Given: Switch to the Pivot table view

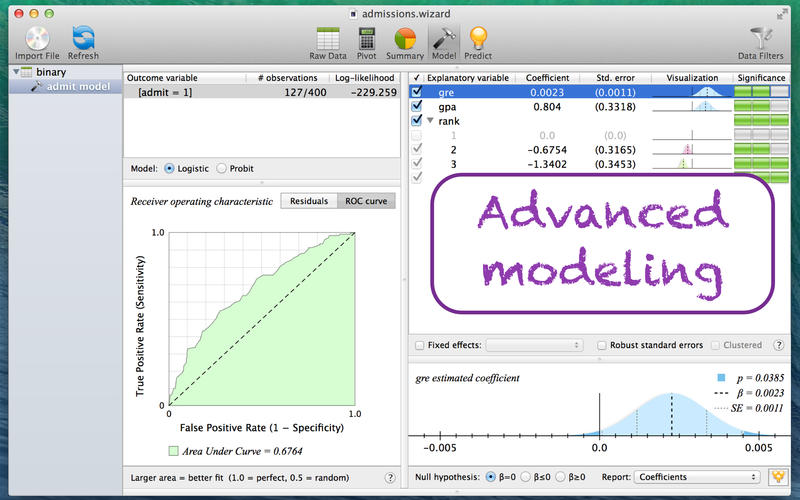Looking at the screenshot, I should click(x=367, y=38).
